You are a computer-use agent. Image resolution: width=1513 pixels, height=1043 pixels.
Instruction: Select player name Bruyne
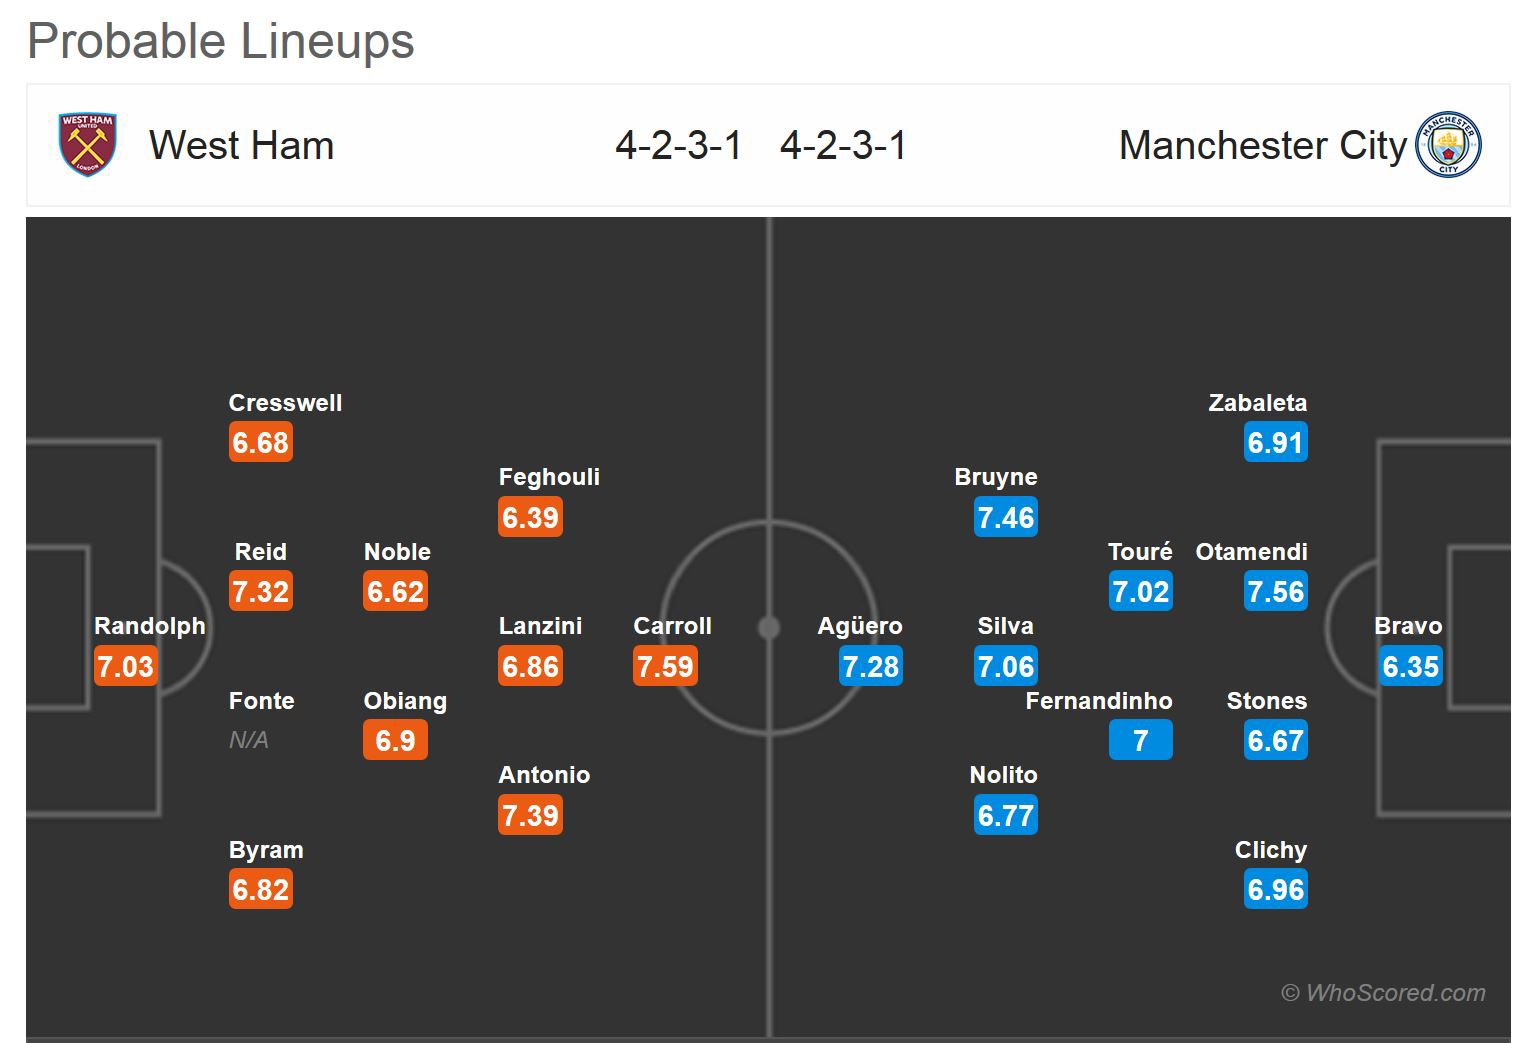tap(996, 477)
